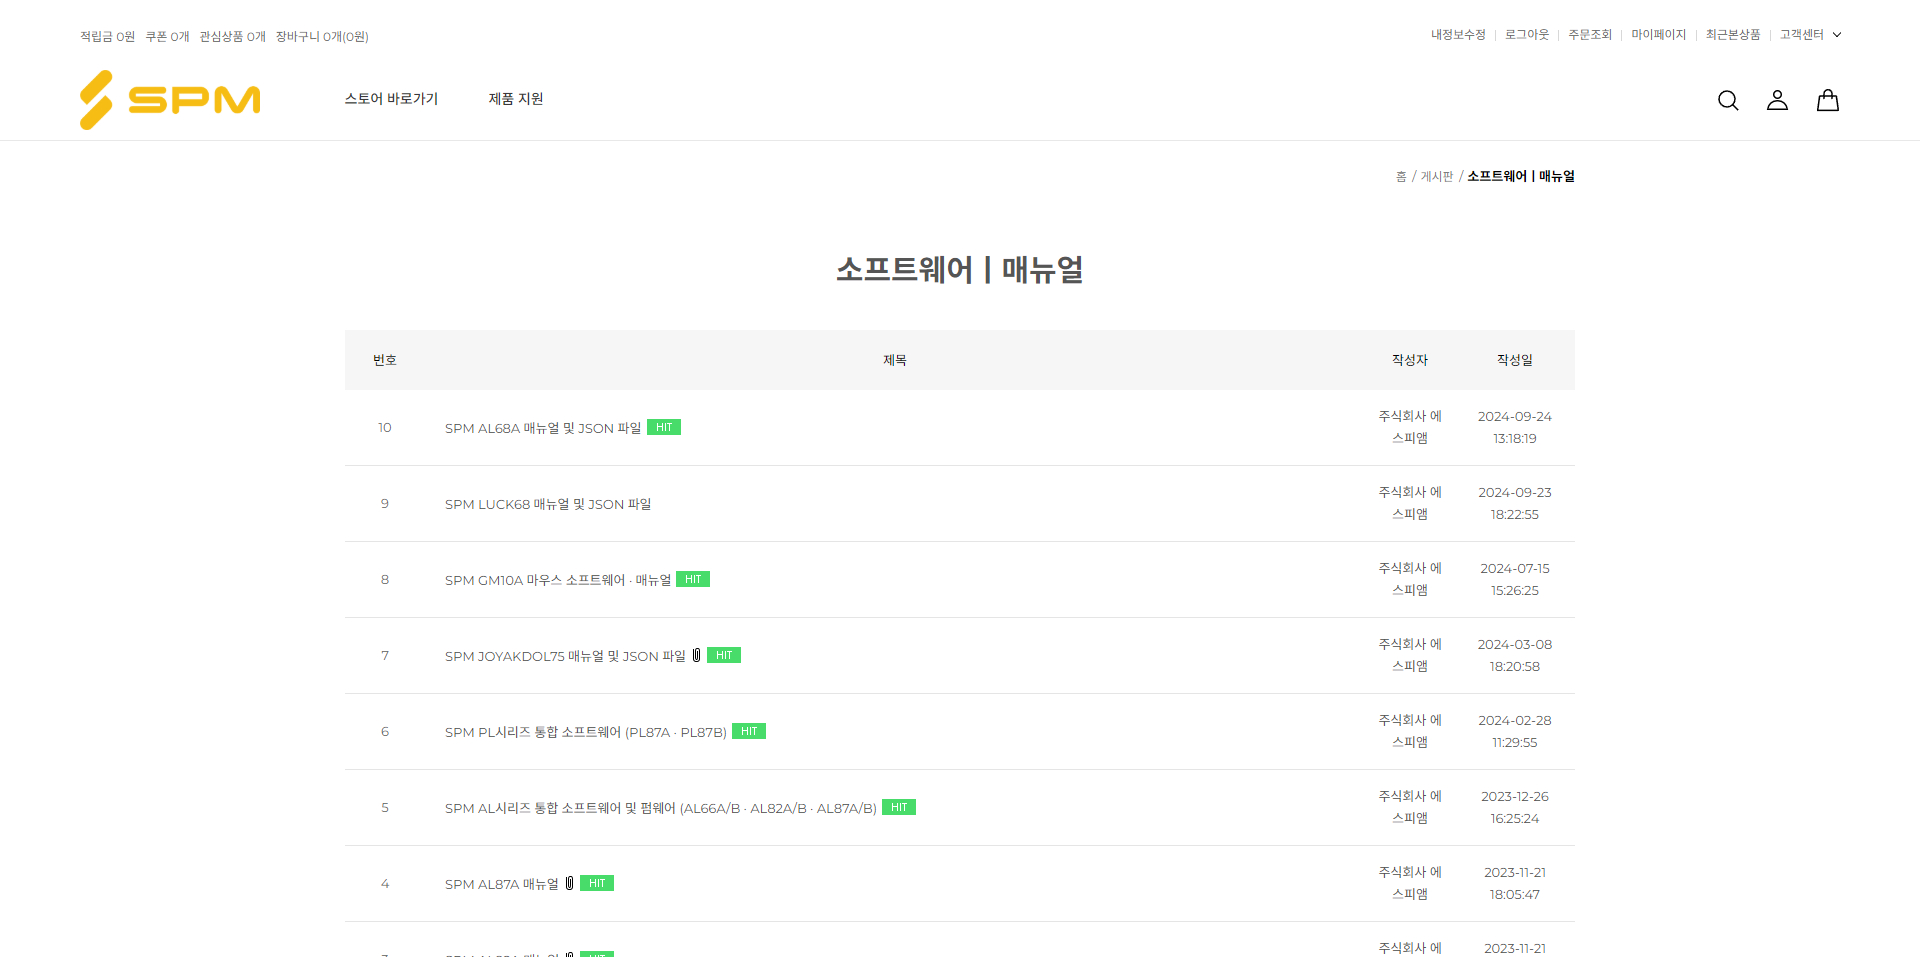Image resolution: width=1920 pixels, height=957 pixels.
Task: Click the 번호 column header
Action: coord(385,360)
